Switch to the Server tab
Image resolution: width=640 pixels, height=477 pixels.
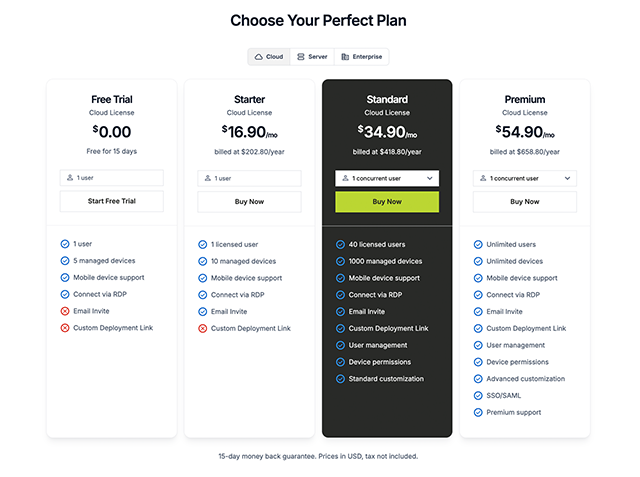click(311, 57)
